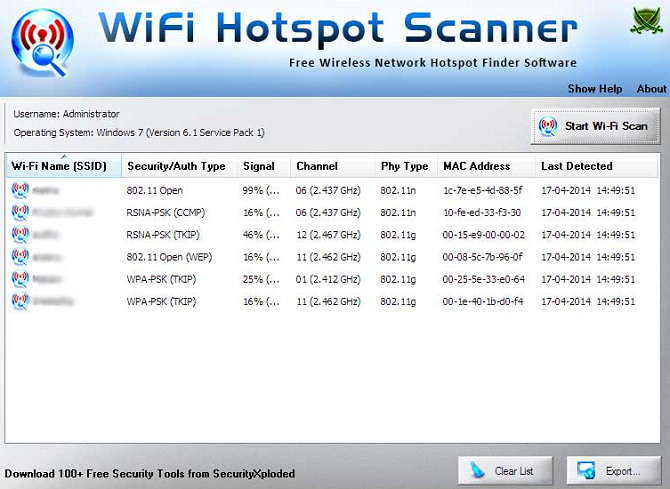The width and height of the screenshot is (670, 489).
Task: Sort by Last Detected column header
Action: (x=597, y=166)
